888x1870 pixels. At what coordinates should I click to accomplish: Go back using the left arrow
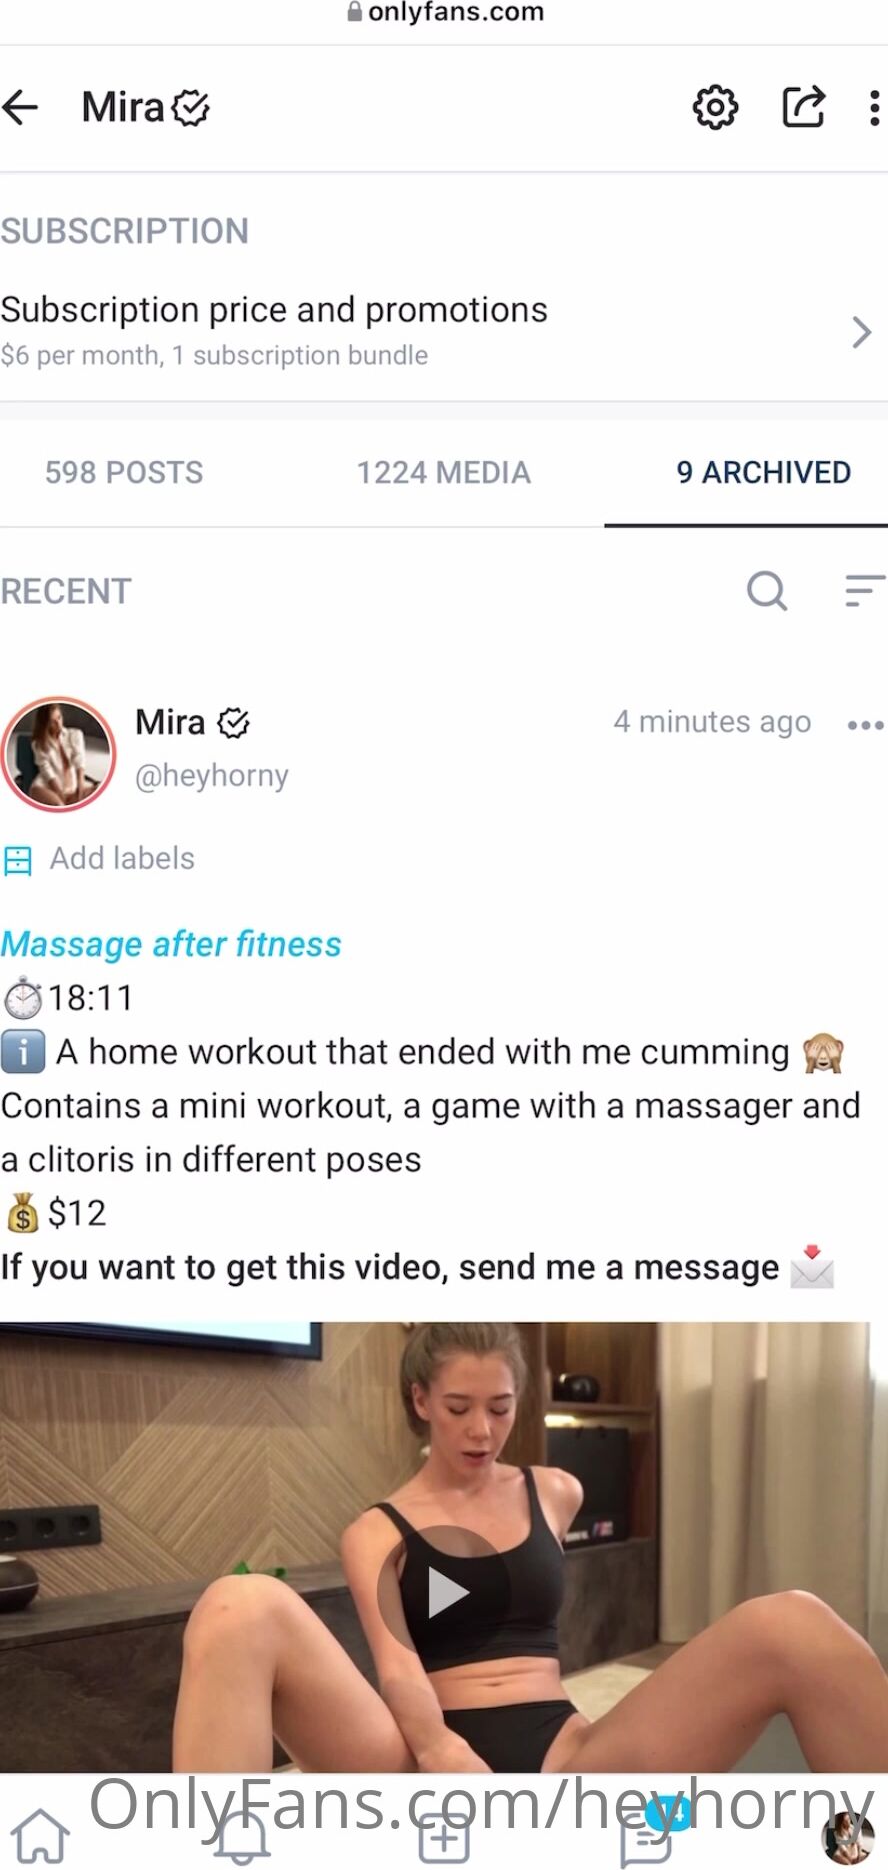pos(20,107)
